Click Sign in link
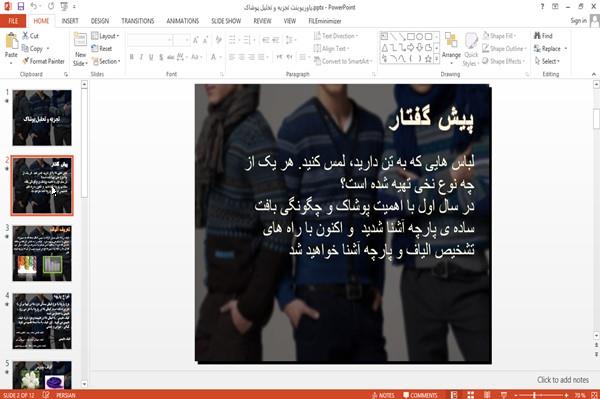This screenshot has height=399, width=600. (x=578, y=21)
